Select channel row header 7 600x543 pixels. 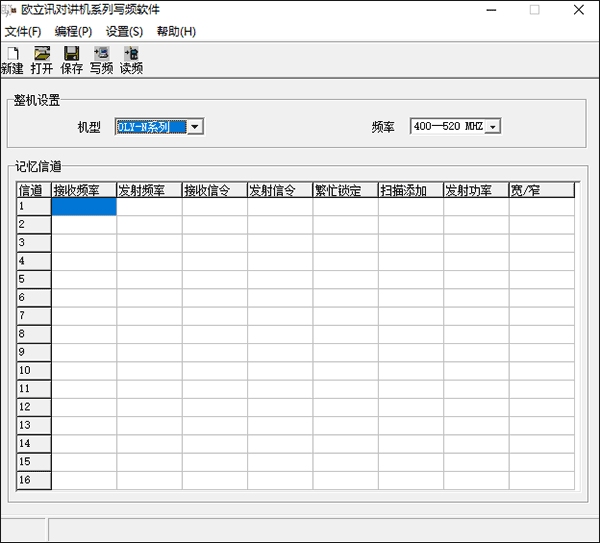[34, 316]
